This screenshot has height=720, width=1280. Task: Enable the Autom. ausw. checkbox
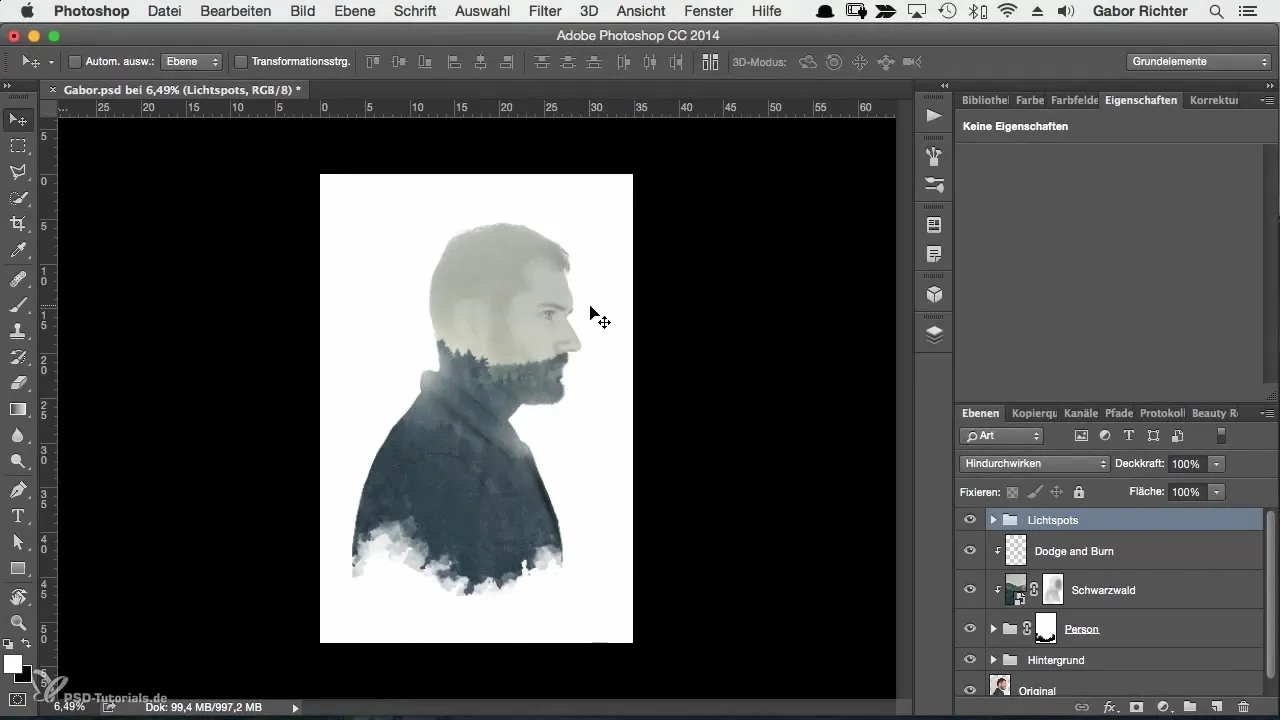pos(75,62)
